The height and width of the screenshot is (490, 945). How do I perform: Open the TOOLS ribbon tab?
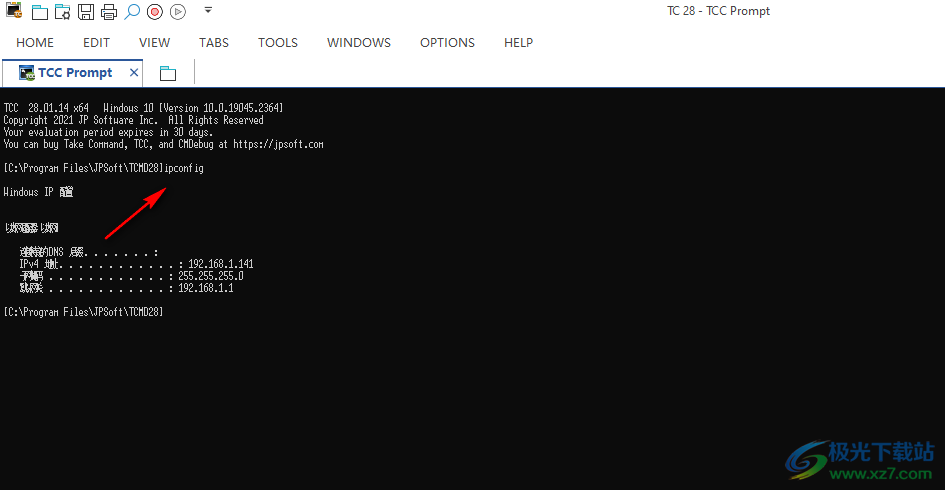pos(278,43)
